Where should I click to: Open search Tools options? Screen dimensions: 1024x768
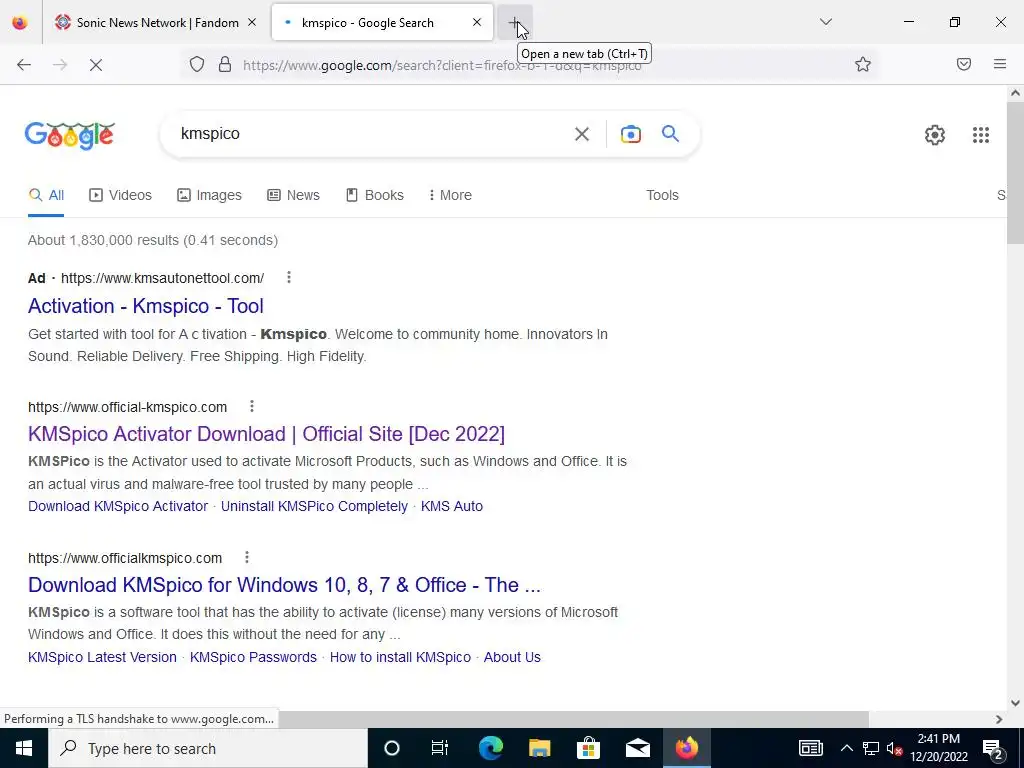(x=662, y=195)
